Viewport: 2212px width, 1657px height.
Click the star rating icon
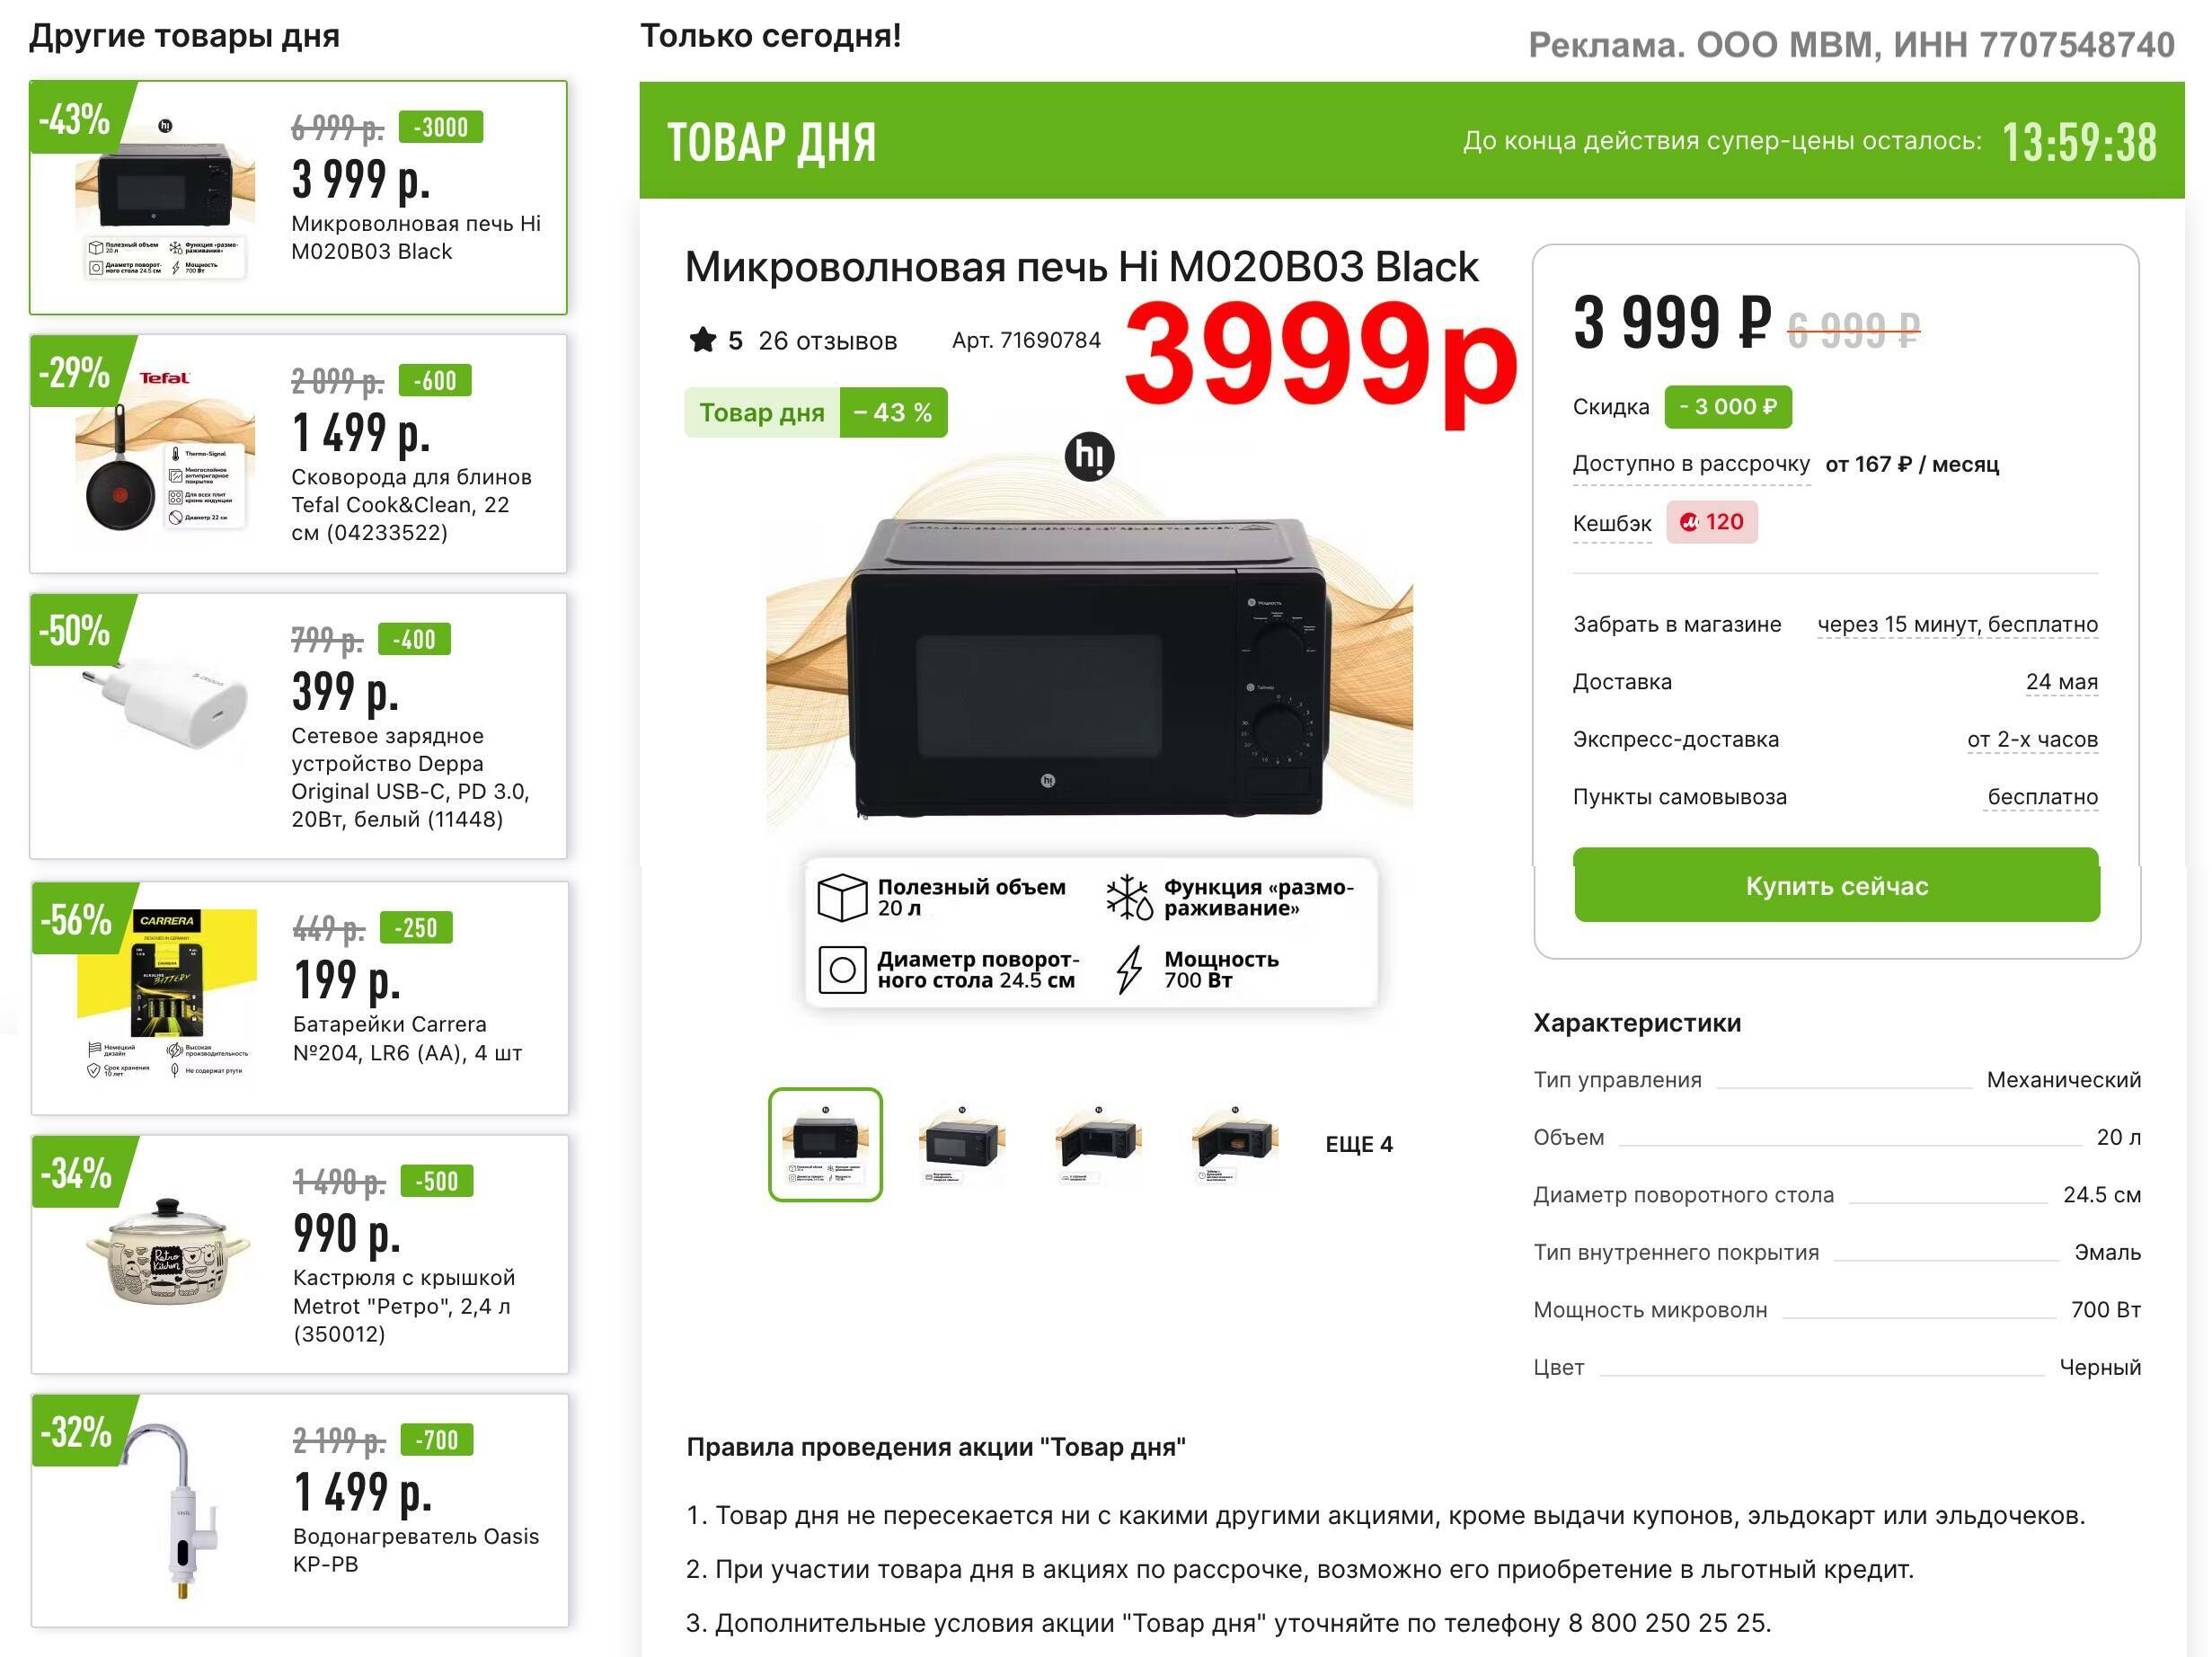[x=703, y=340]
